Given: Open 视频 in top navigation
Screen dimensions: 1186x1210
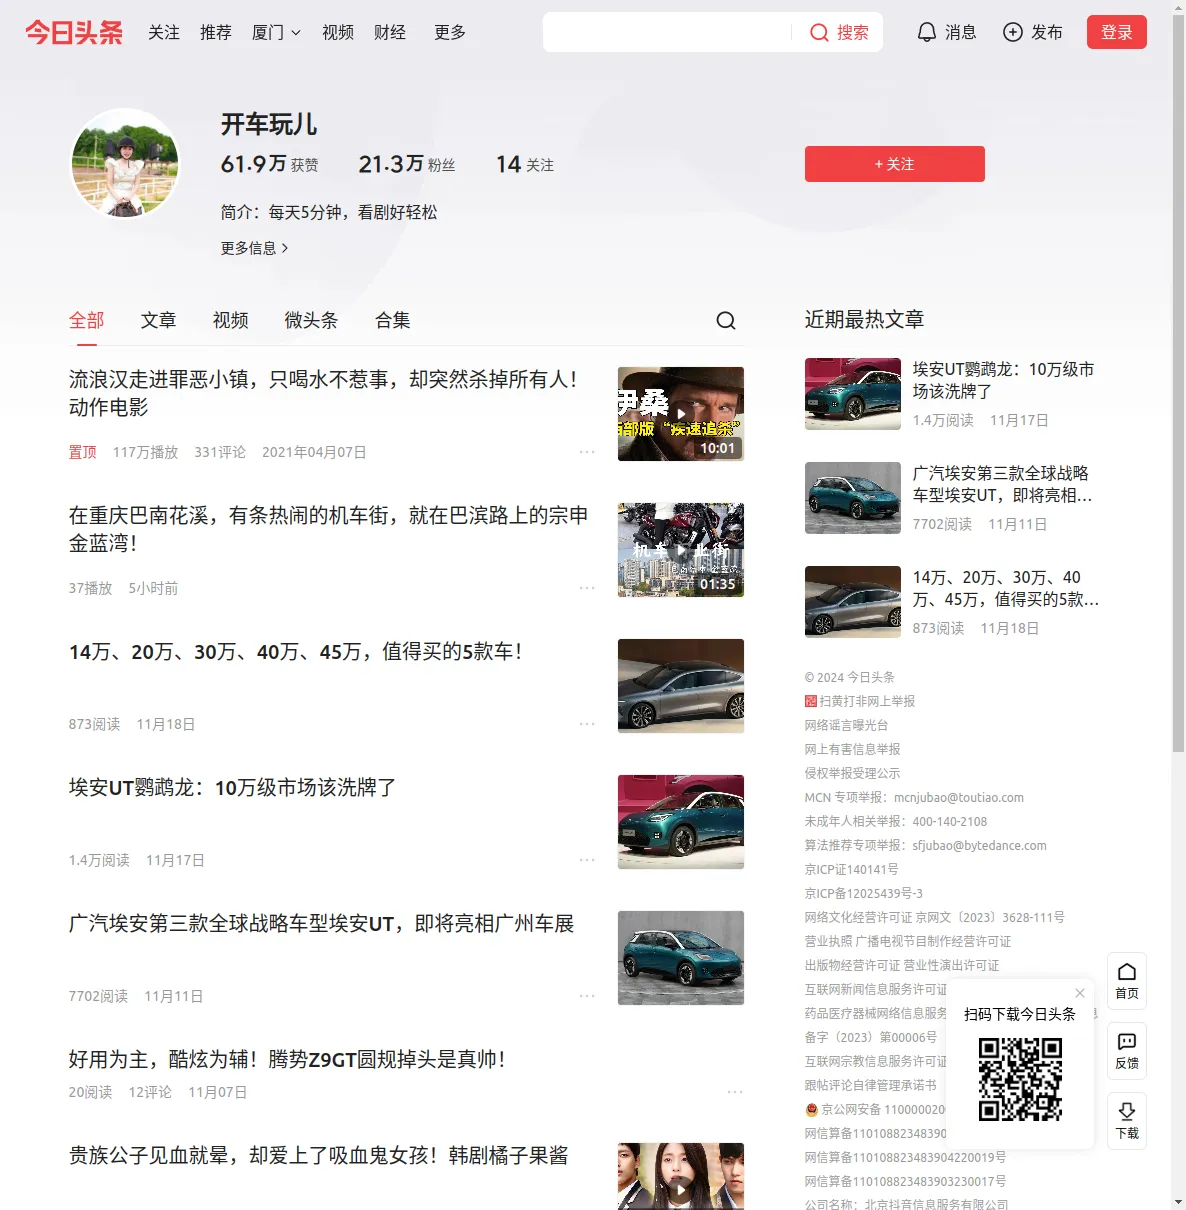Looking at the screenshot, I should tap(338, 33).
